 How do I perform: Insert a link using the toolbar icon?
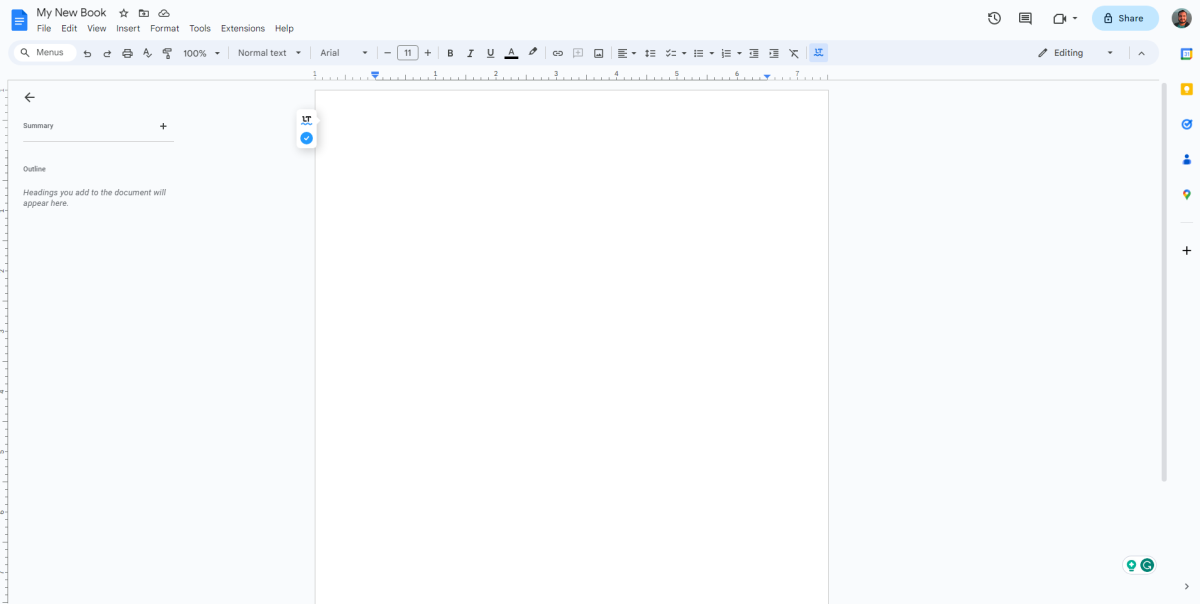pyautogui.click(x=557, y=52)
